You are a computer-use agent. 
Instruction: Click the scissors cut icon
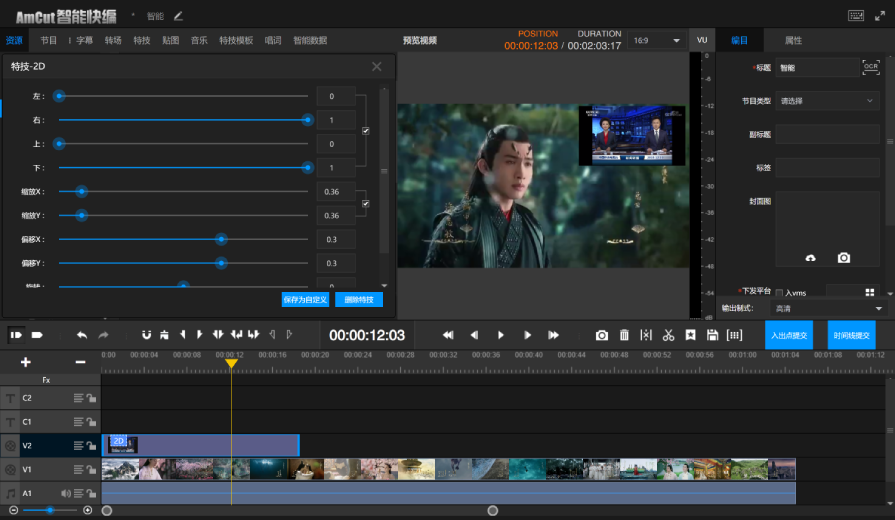668,335
